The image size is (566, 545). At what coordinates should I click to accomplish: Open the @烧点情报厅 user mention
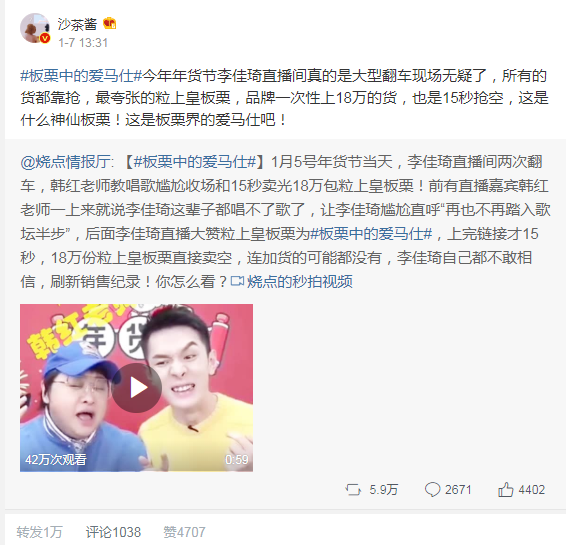pos(66,162)
